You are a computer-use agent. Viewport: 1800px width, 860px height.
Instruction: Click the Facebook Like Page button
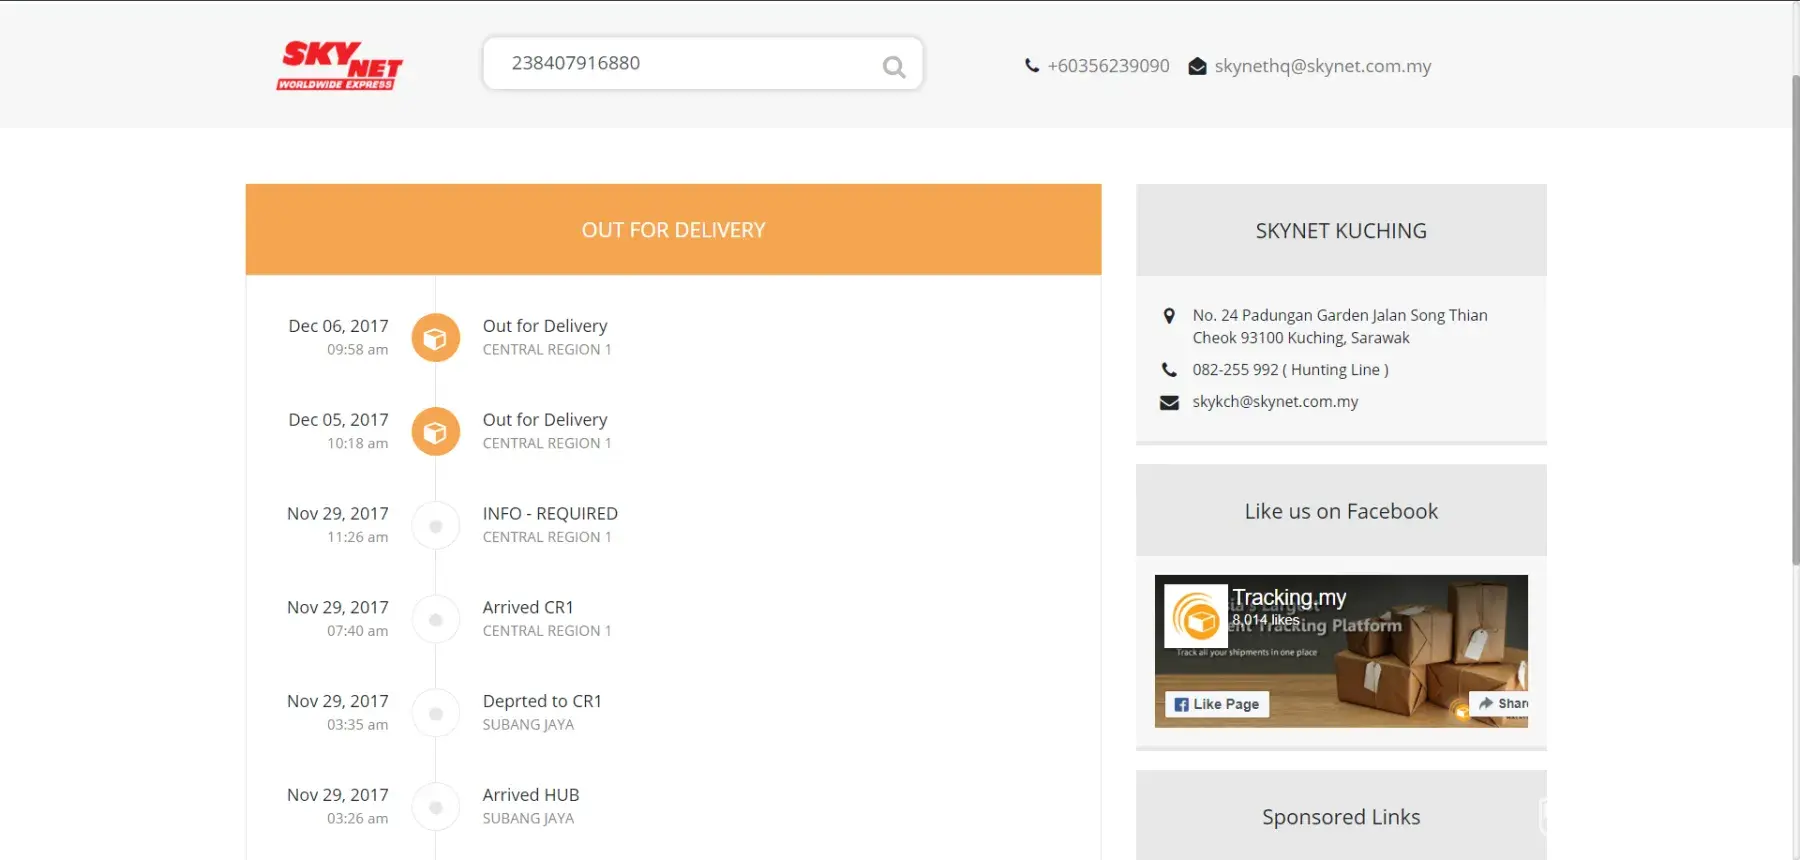[1217, 704]
